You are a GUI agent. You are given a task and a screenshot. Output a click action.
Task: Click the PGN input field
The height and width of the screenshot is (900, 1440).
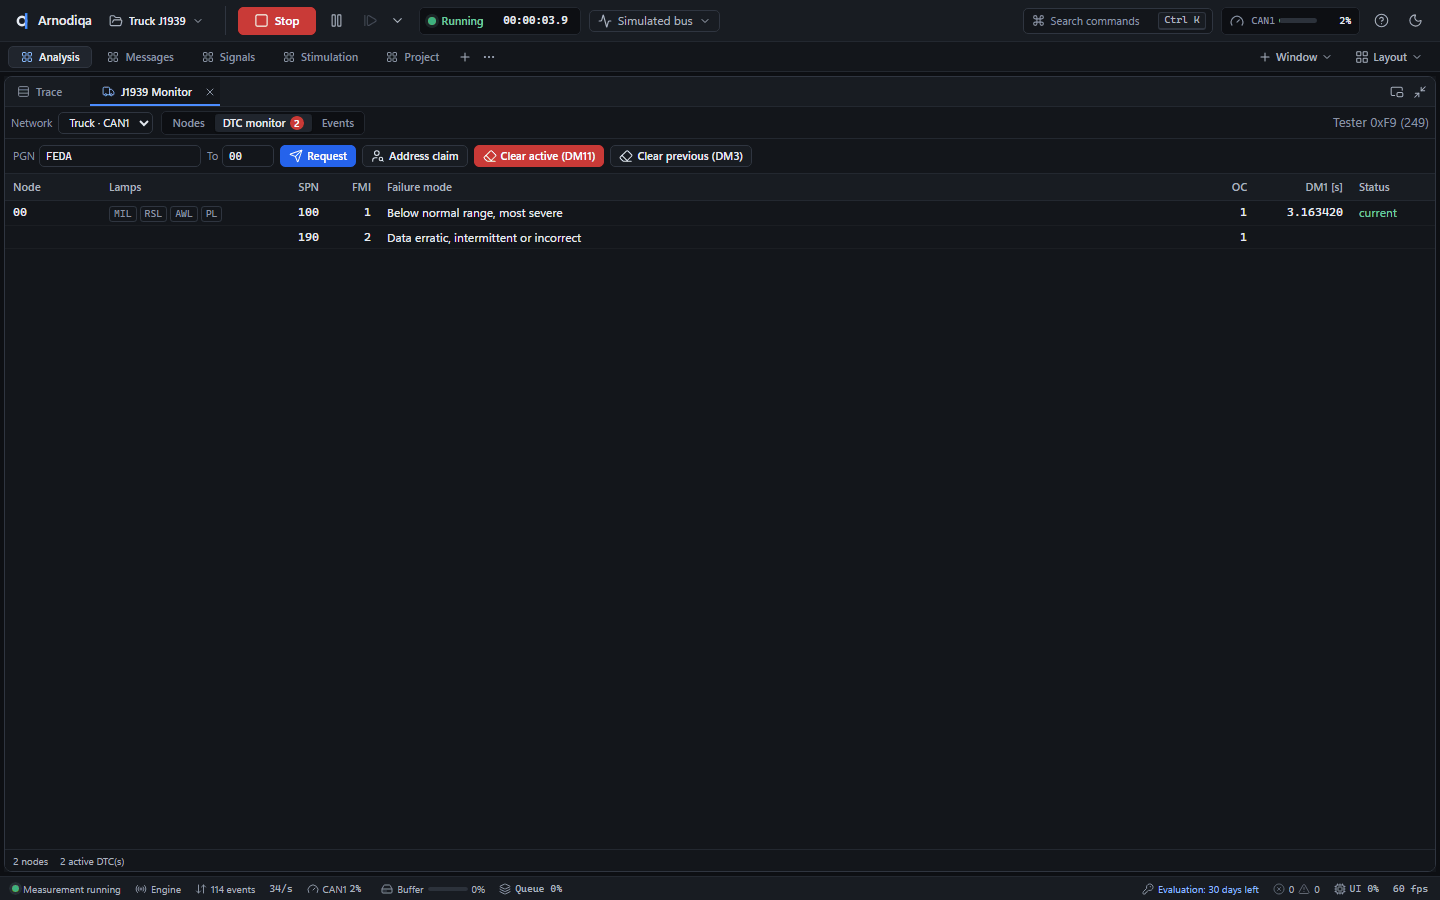[120, 156]
